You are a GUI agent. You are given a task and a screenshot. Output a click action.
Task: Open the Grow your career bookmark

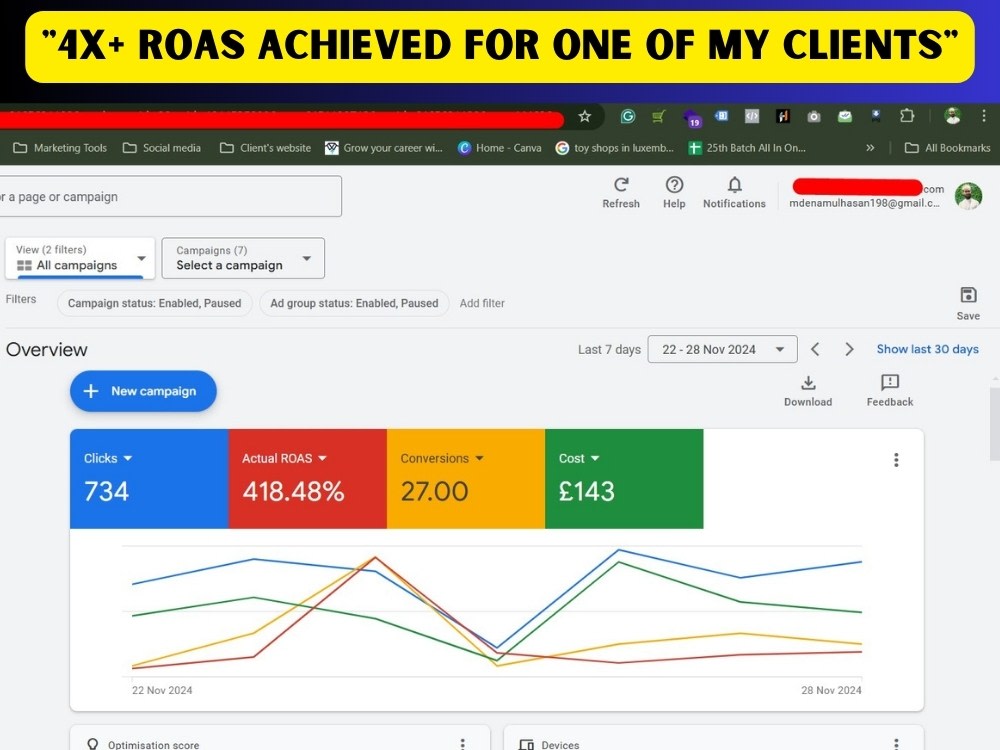[x=384, y=148]
